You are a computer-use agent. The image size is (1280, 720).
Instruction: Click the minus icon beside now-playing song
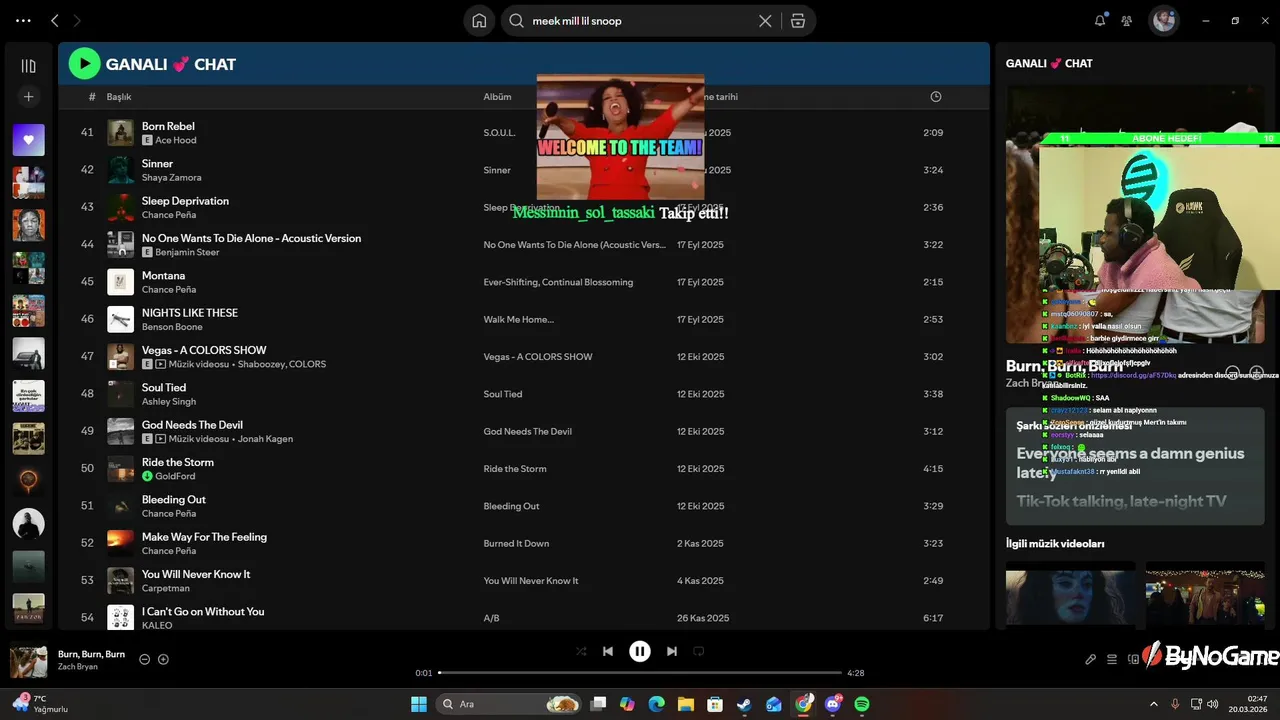[x=144, y=659]
